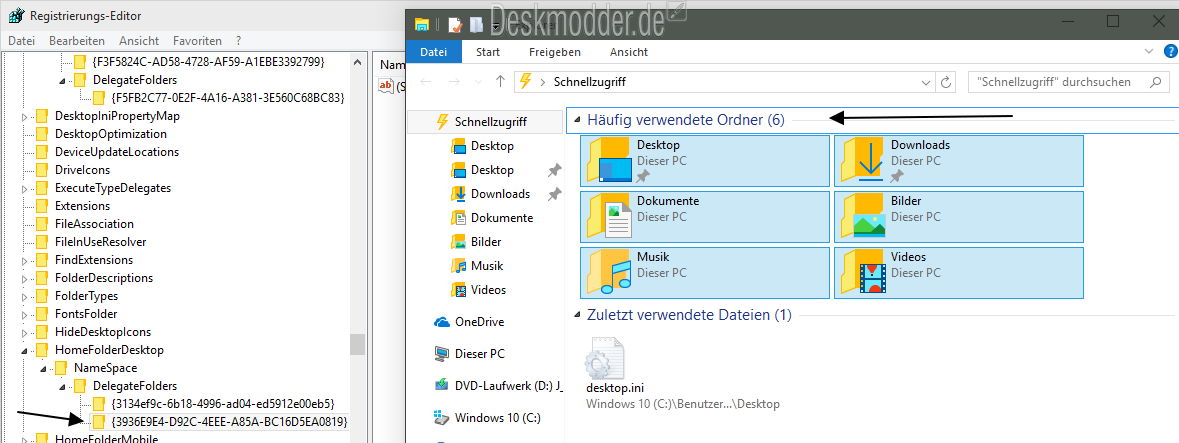Open the blue Datei tab
Viewport: 1179px width, 443px height.
pos(433,52)
